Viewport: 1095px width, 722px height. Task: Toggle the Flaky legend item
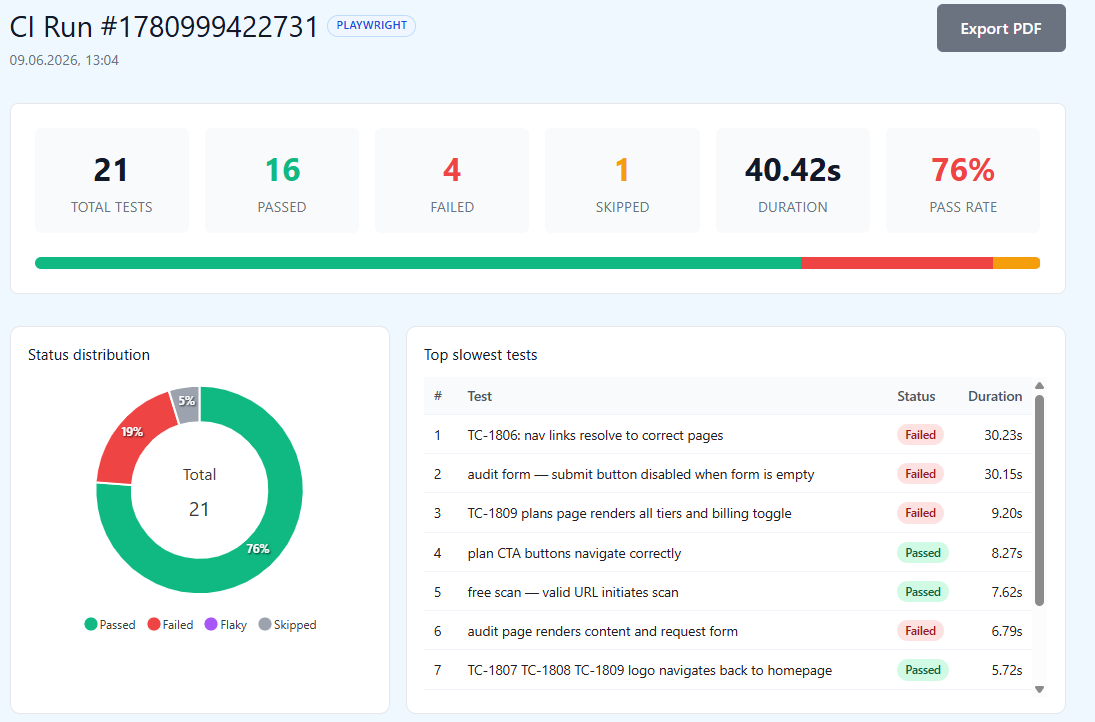click(x=226, y=624)
